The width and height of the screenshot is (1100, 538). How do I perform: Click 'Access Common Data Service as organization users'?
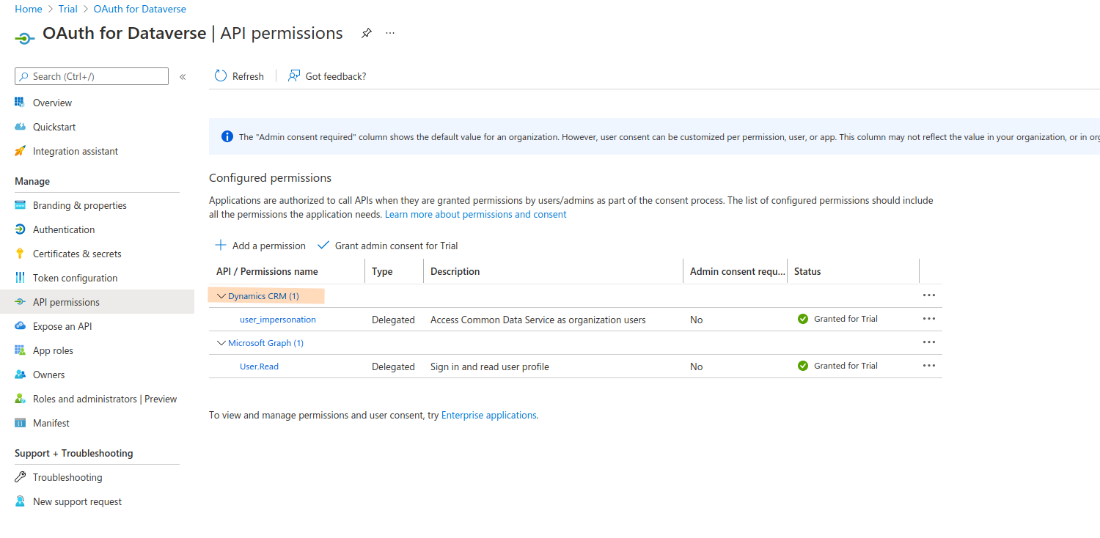(x=538, y=320)
